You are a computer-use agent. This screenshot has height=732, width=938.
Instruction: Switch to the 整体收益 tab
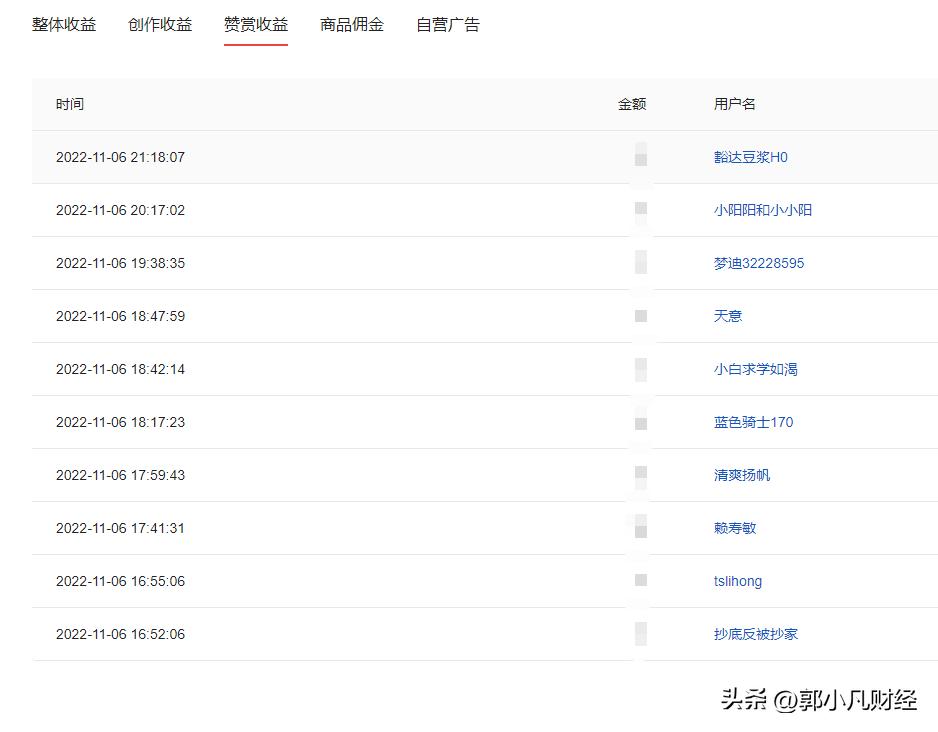tap(64, 25)
